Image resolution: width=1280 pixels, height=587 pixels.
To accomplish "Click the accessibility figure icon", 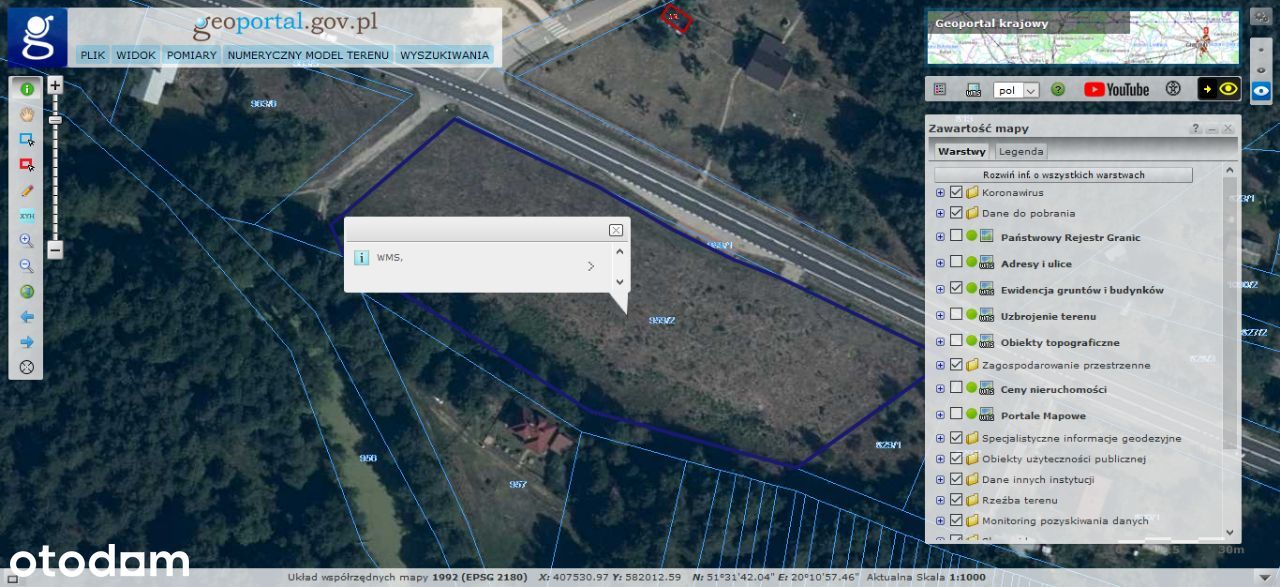I will click(x=1173, y=89).
